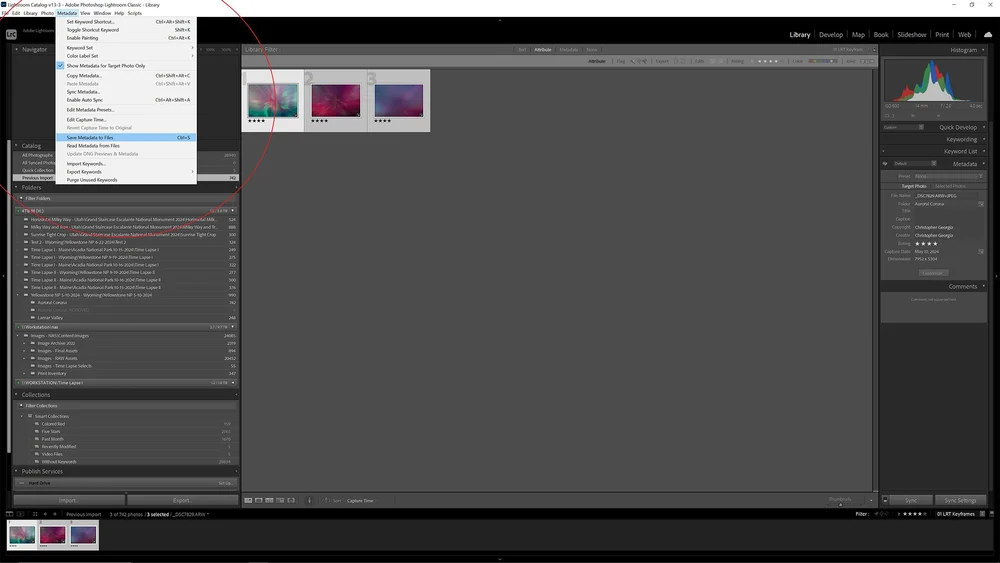Open the Lamar Valley folder

click(50, 318)
